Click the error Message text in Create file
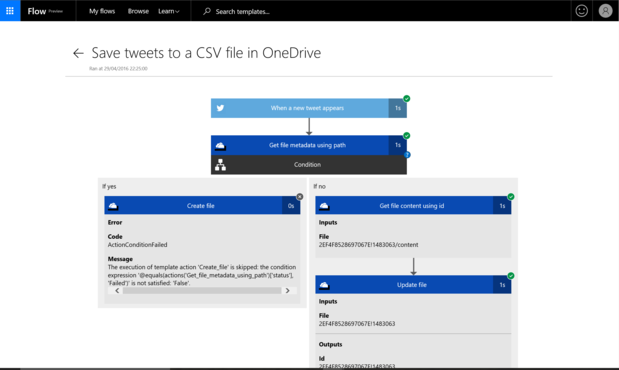Screen dimensions: 619x370 pos(202,275)
